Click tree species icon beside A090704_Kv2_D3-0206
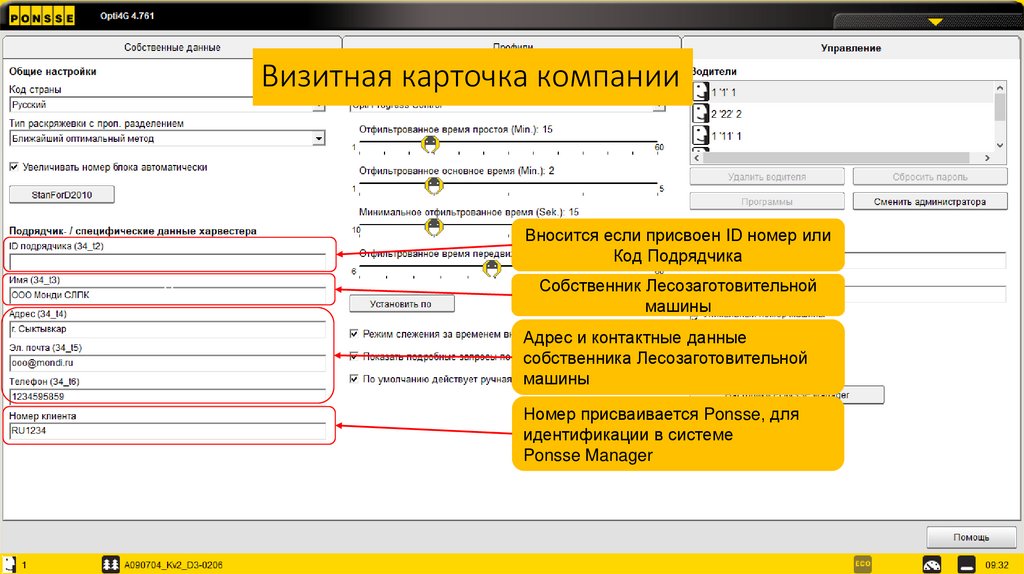1024x574 pixels. pyautogui.click(x=110, y=564)
